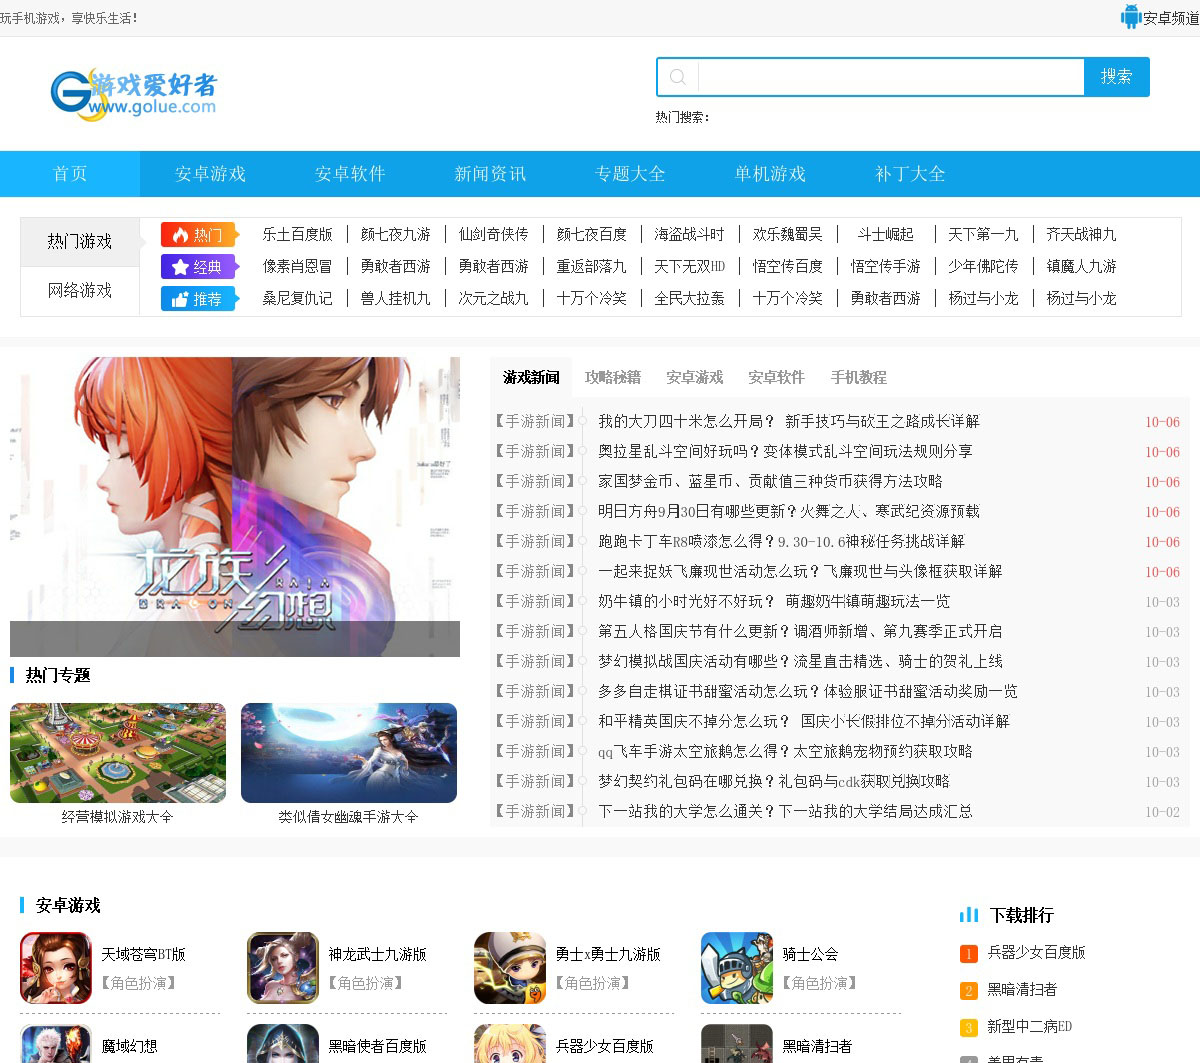Open news 明日方舟9月30日有哪些更新
Viewport: 1200px width, 1063px height.
pyautogui.click(x=788, y=511)
